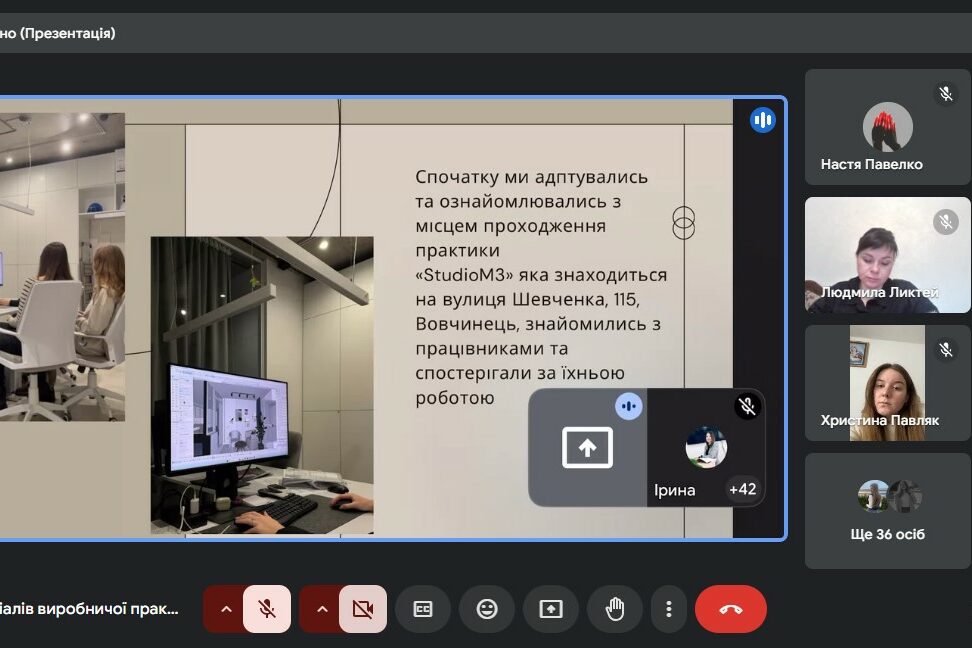
Task: Select the +42 participants badge
Action: 742,489
